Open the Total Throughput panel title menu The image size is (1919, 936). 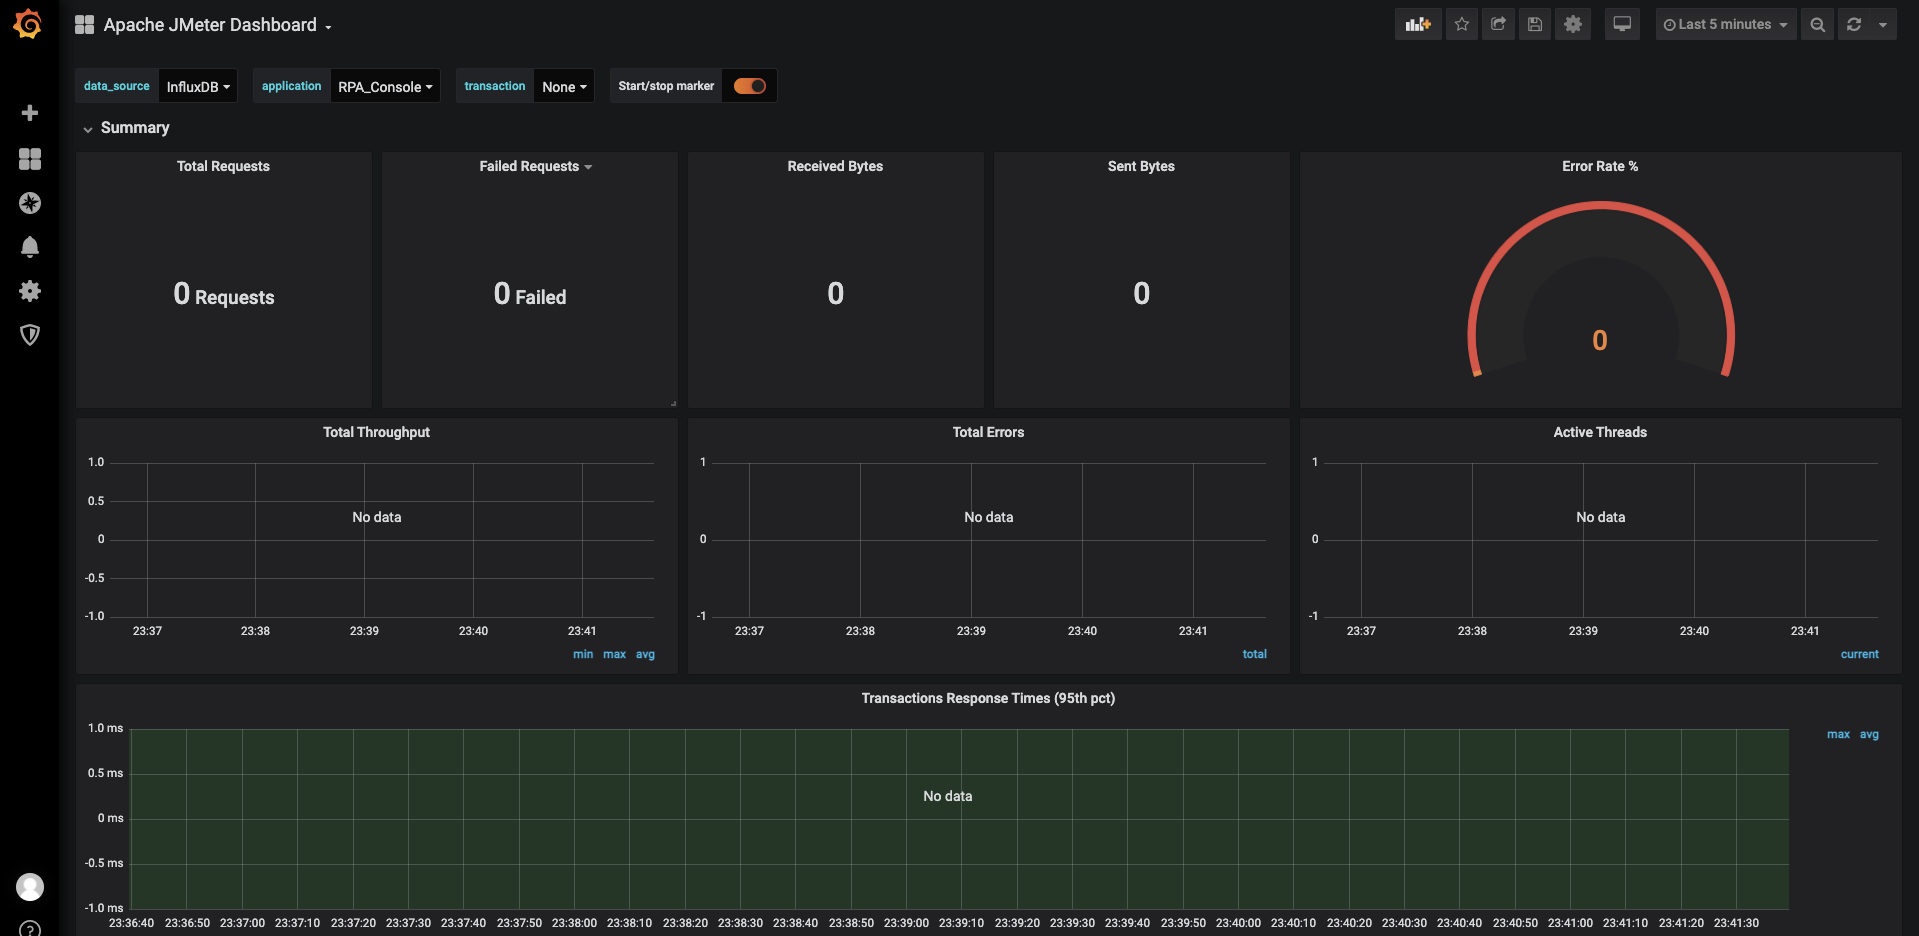point(376,432)
